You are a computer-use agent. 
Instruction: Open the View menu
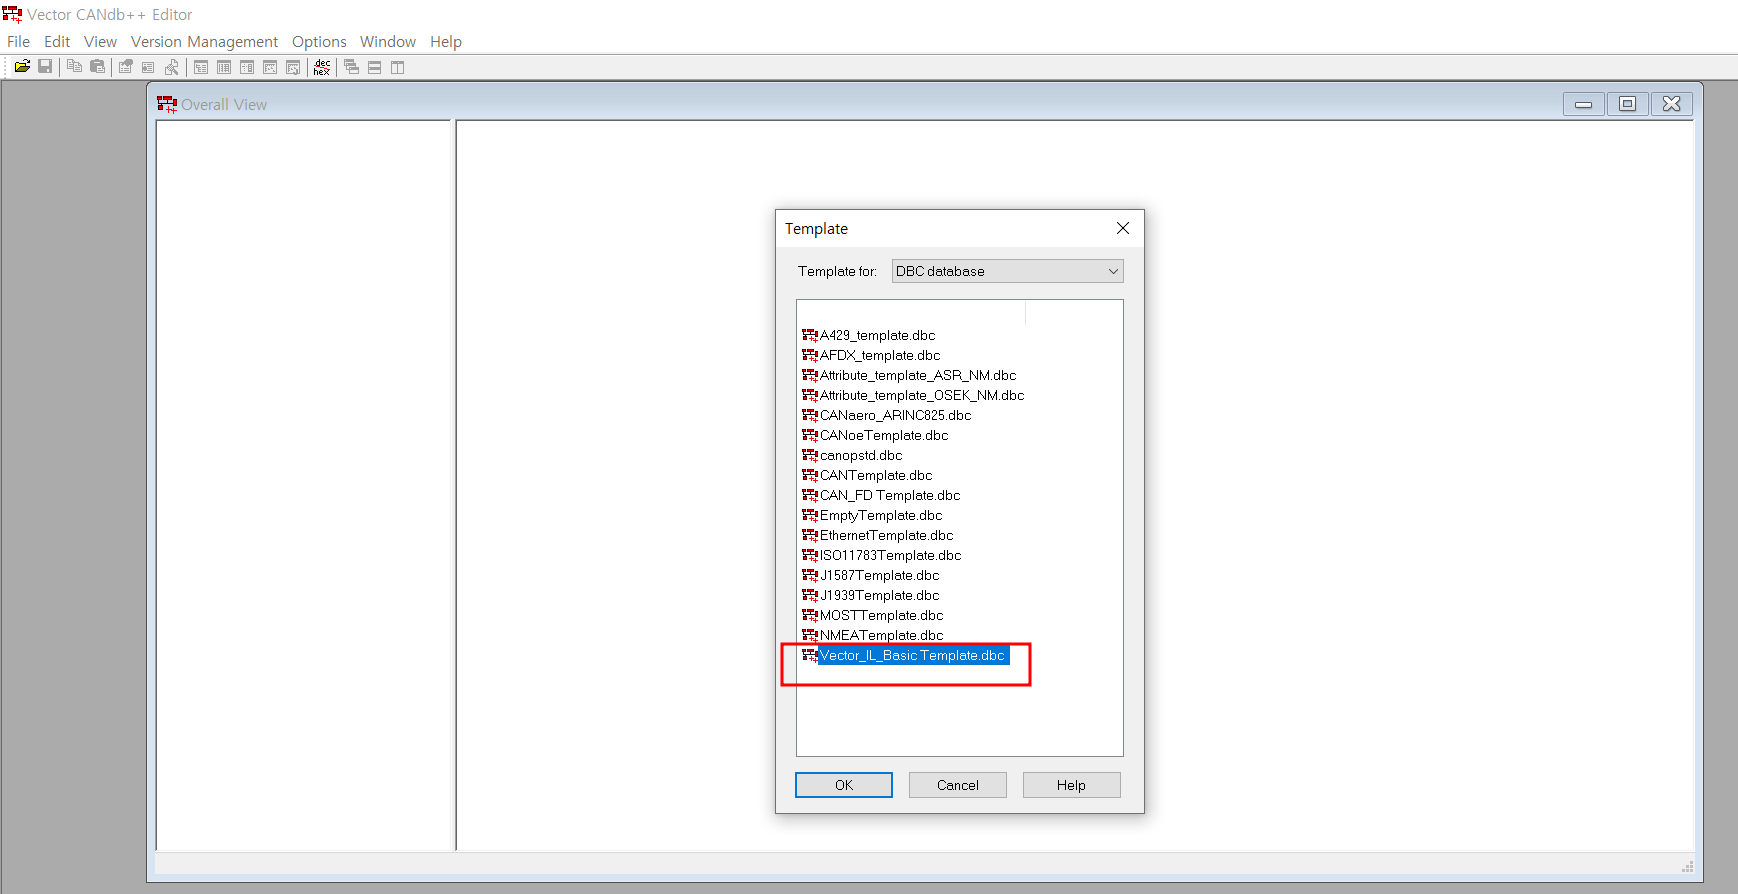(100, 41)
